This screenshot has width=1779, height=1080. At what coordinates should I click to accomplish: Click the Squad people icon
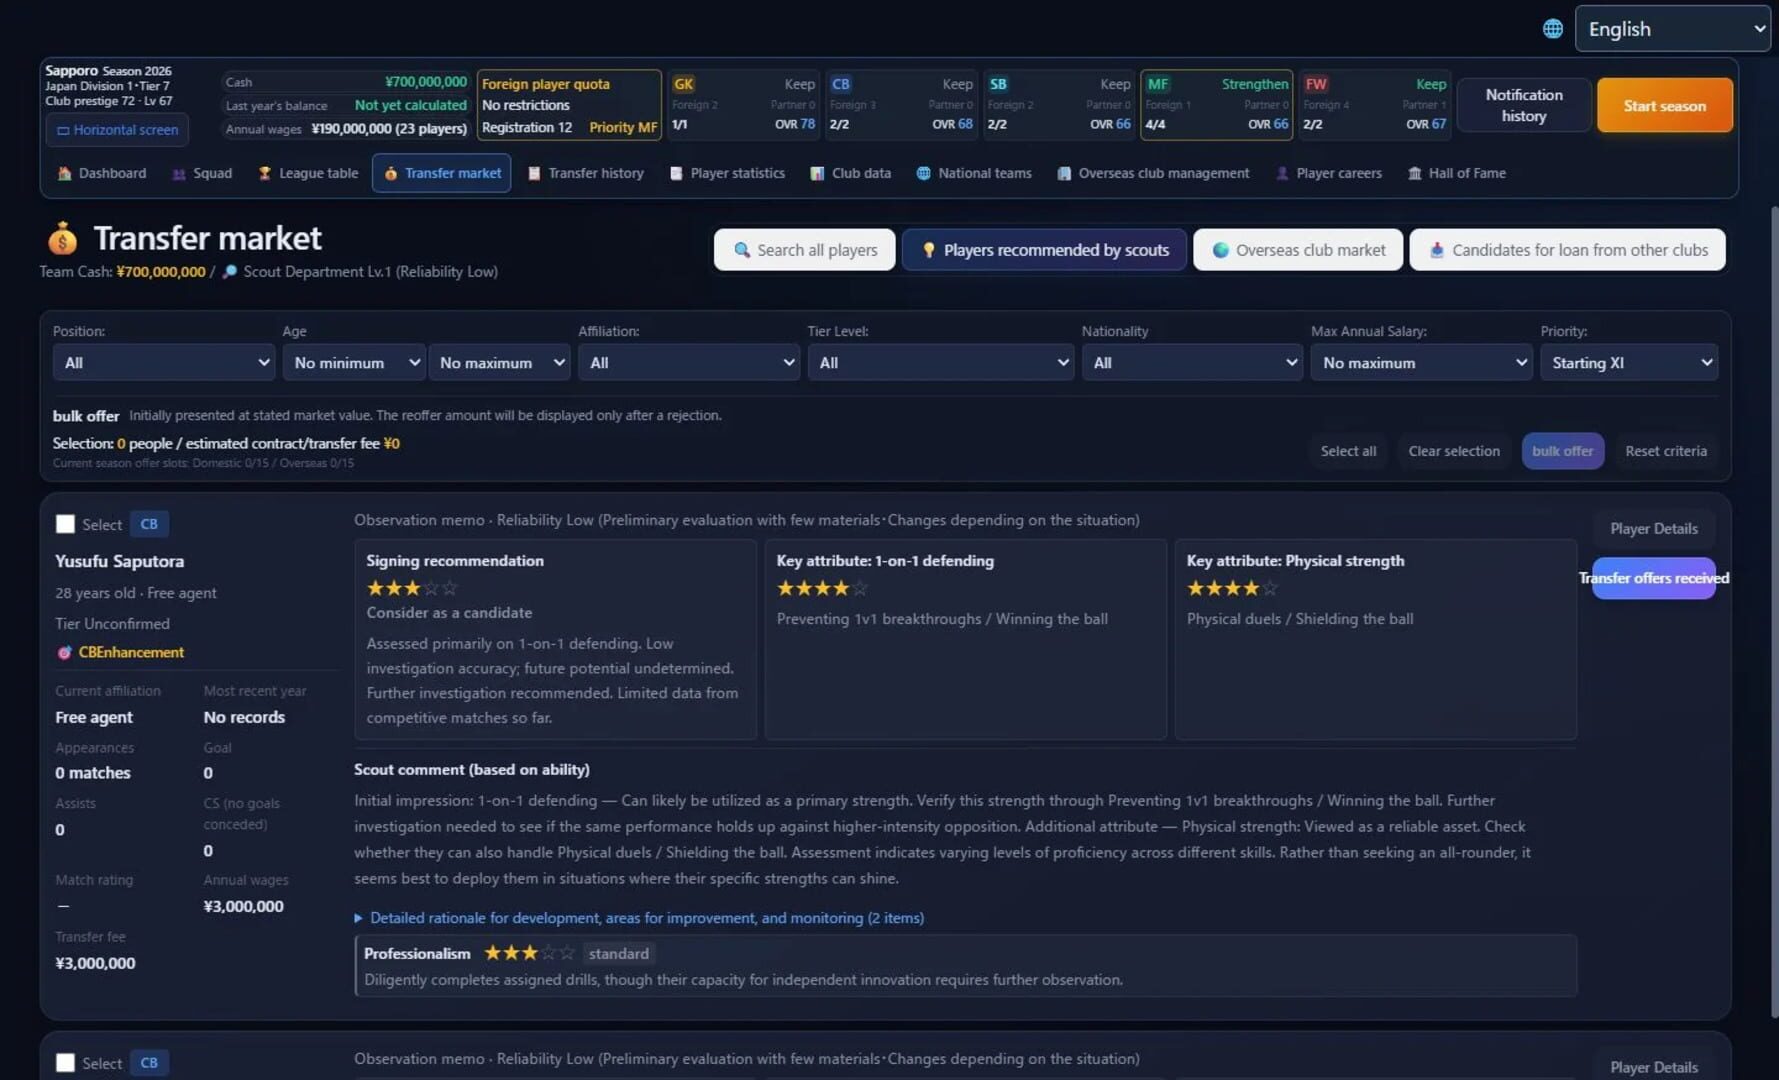tap(179, 173)
